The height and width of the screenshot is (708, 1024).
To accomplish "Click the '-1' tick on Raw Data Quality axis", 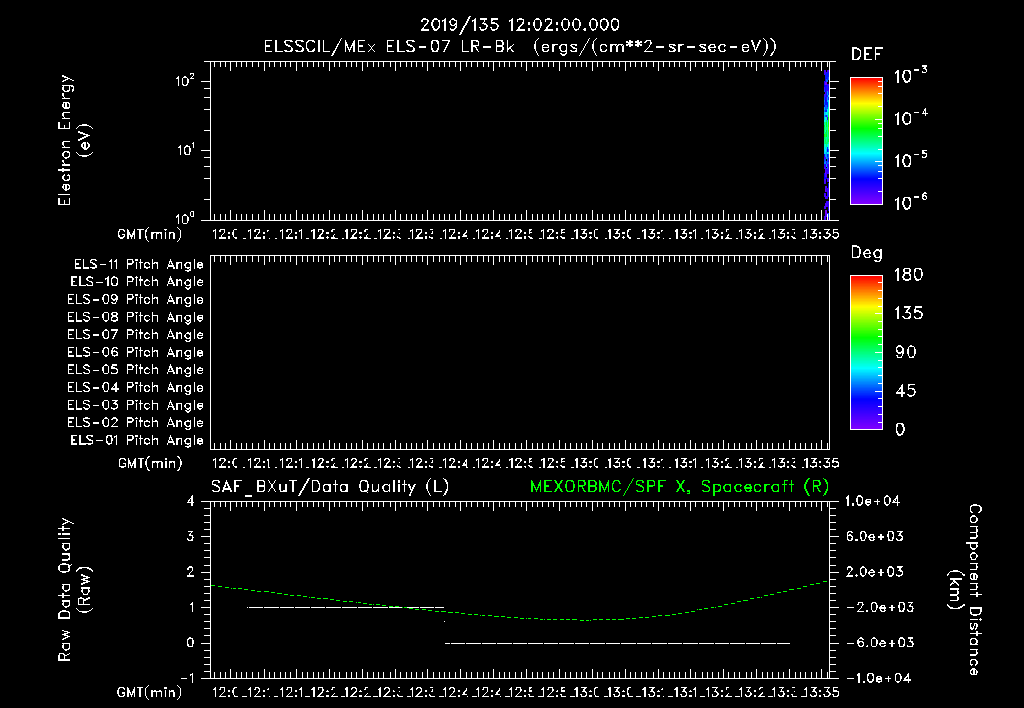I will [x=187, y=678].
